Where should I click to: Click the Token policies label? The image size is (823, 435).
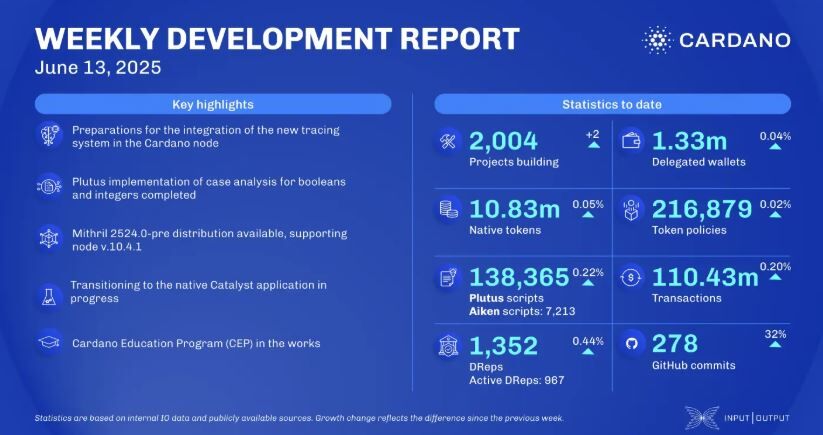tap(689, 230)
